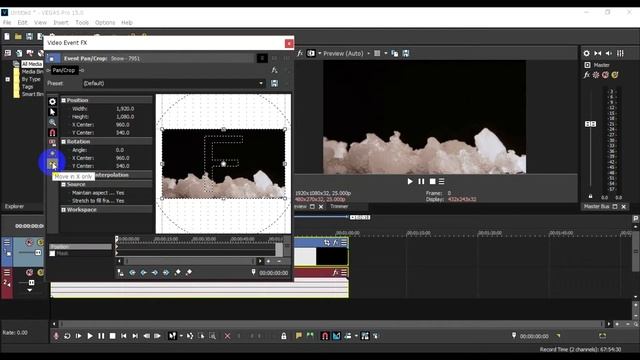Click the Position Height value 1,080.0
The width and height of the screenshot is (640, 360).
(x=125, y=117)
